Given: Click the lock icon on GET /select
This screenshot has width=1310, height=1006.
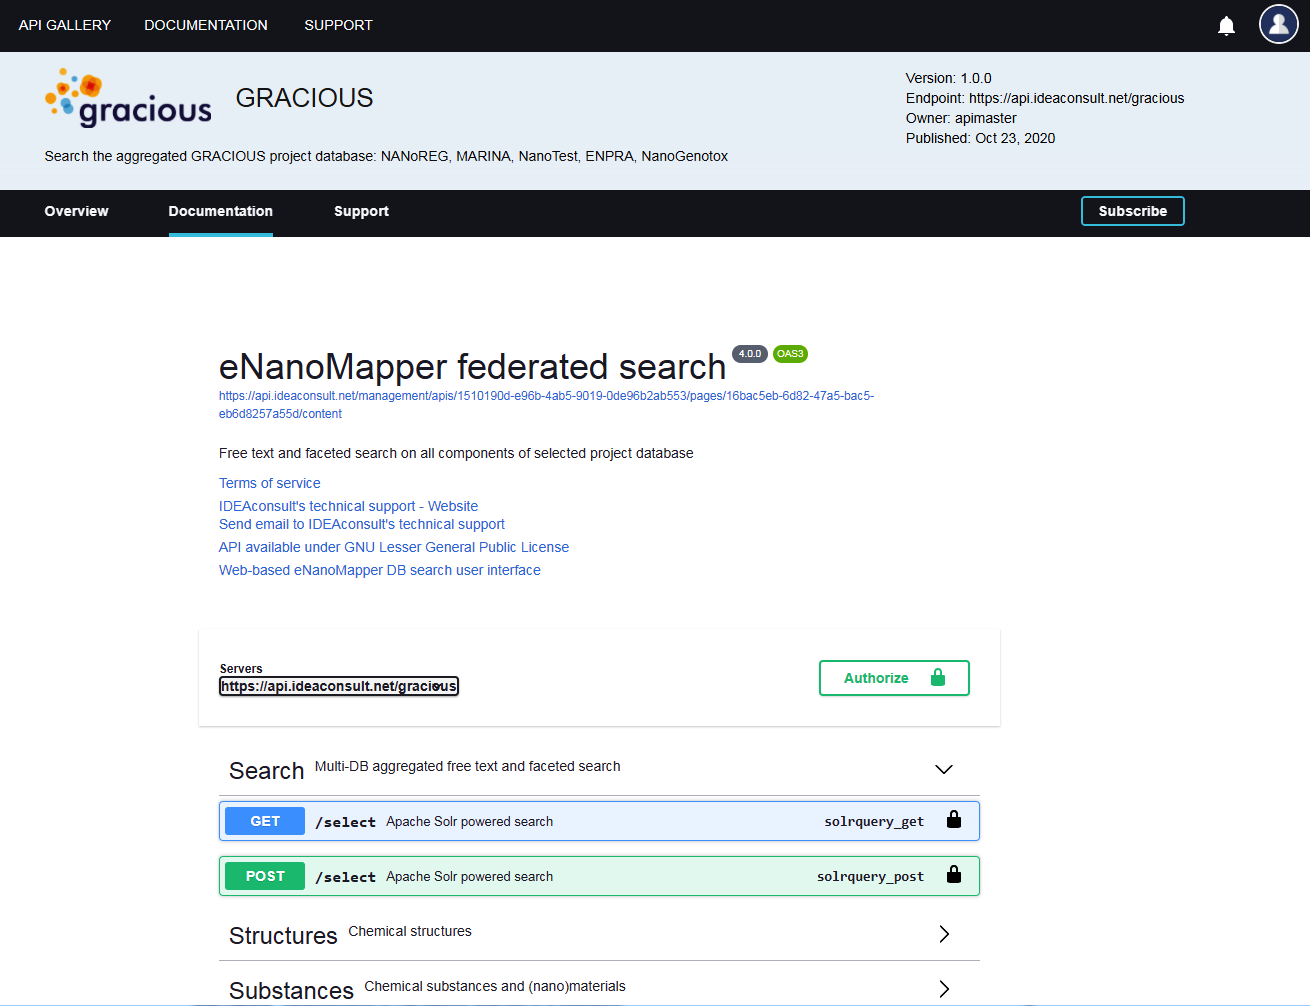Looking at the screenshot, I should click(x=954, y=820).
